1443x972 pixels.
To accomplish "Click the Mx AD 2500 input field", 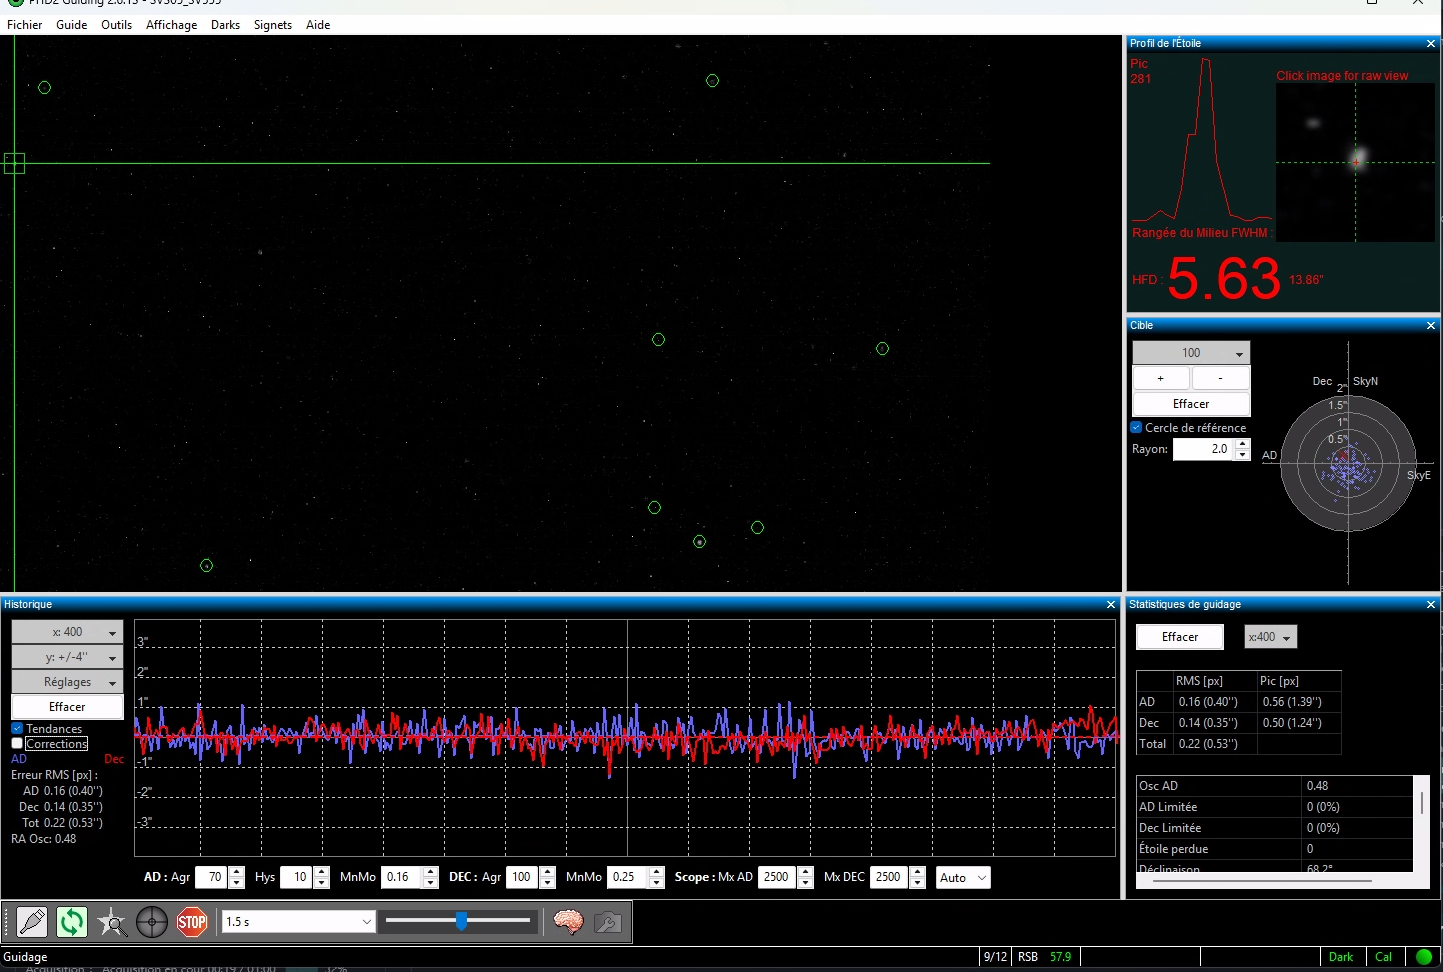I will [x=778, y=878].
